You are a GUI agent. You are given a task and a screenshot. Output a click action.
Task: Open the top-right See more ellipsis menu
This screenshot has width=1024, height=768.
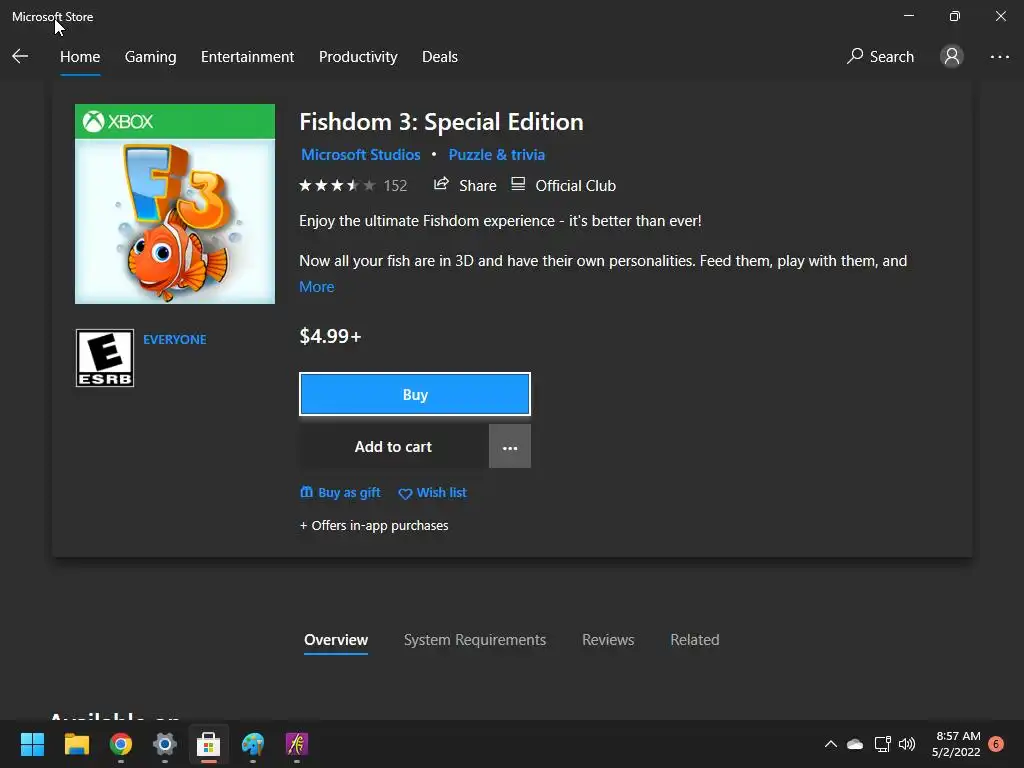coord(999,57)
